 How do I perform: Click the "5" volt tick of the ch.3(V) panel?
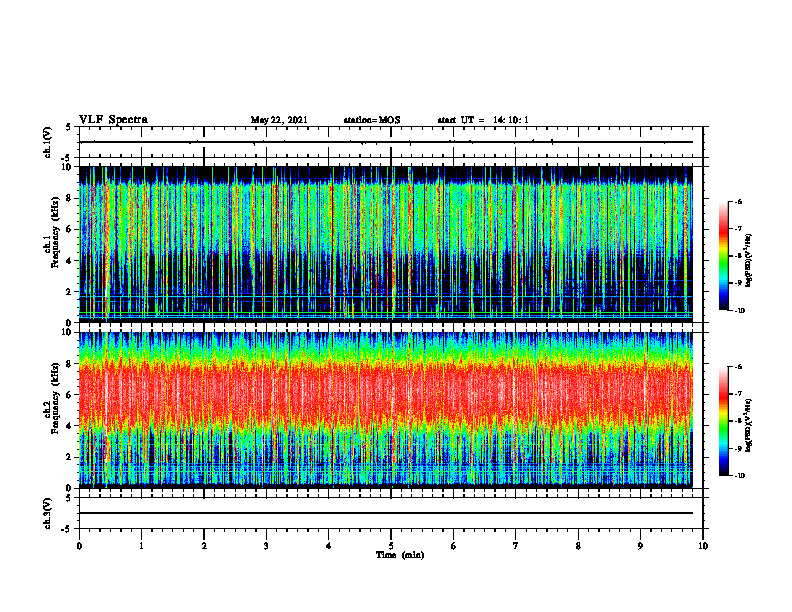coord(69,497)
